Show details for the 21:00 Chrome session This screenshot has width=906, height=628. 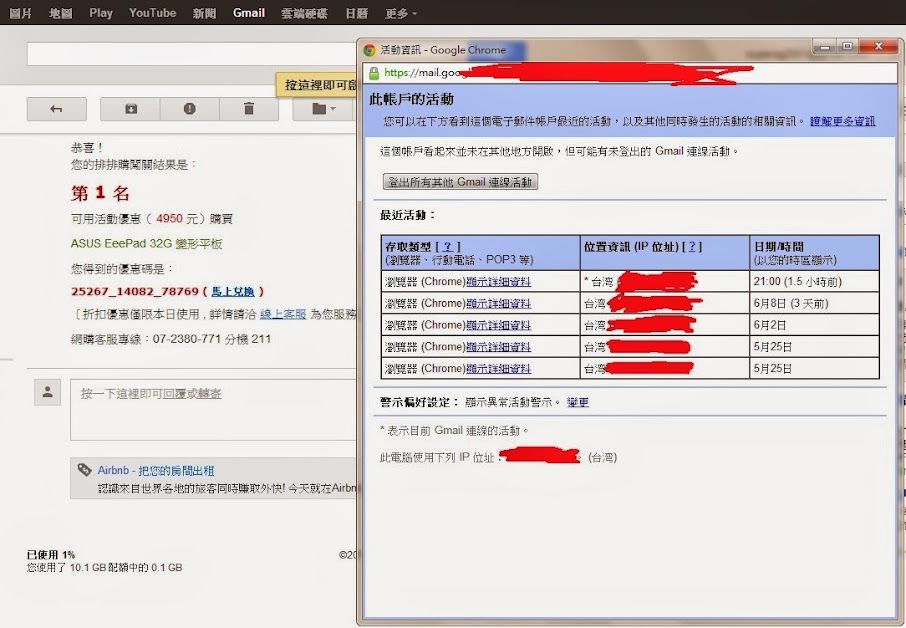(x=498, y=282)
